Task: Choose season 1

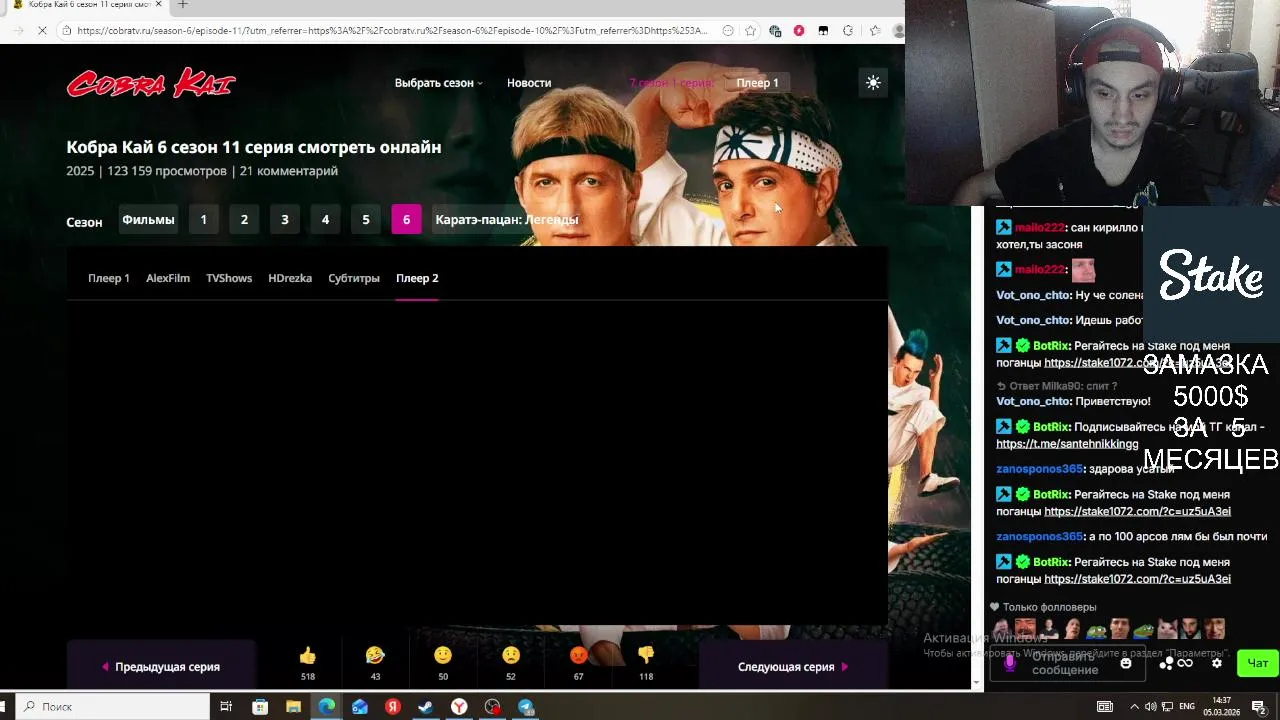Action: click(x=204, y=220)
